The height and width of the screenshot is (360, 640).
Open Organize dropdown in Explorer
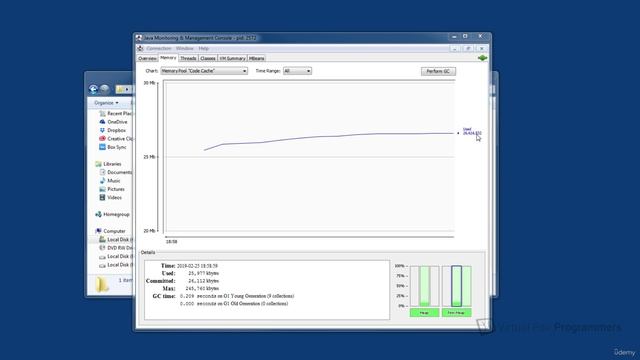106,103
